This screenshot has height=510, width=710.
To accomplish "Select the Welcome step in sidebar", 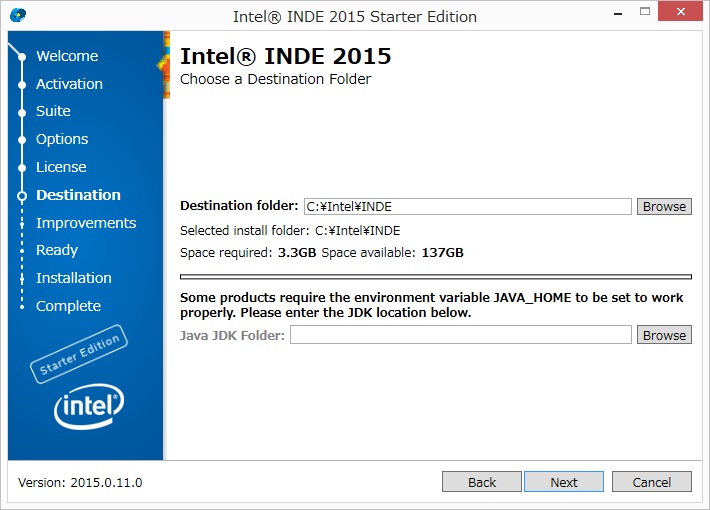I will [67, 56].
